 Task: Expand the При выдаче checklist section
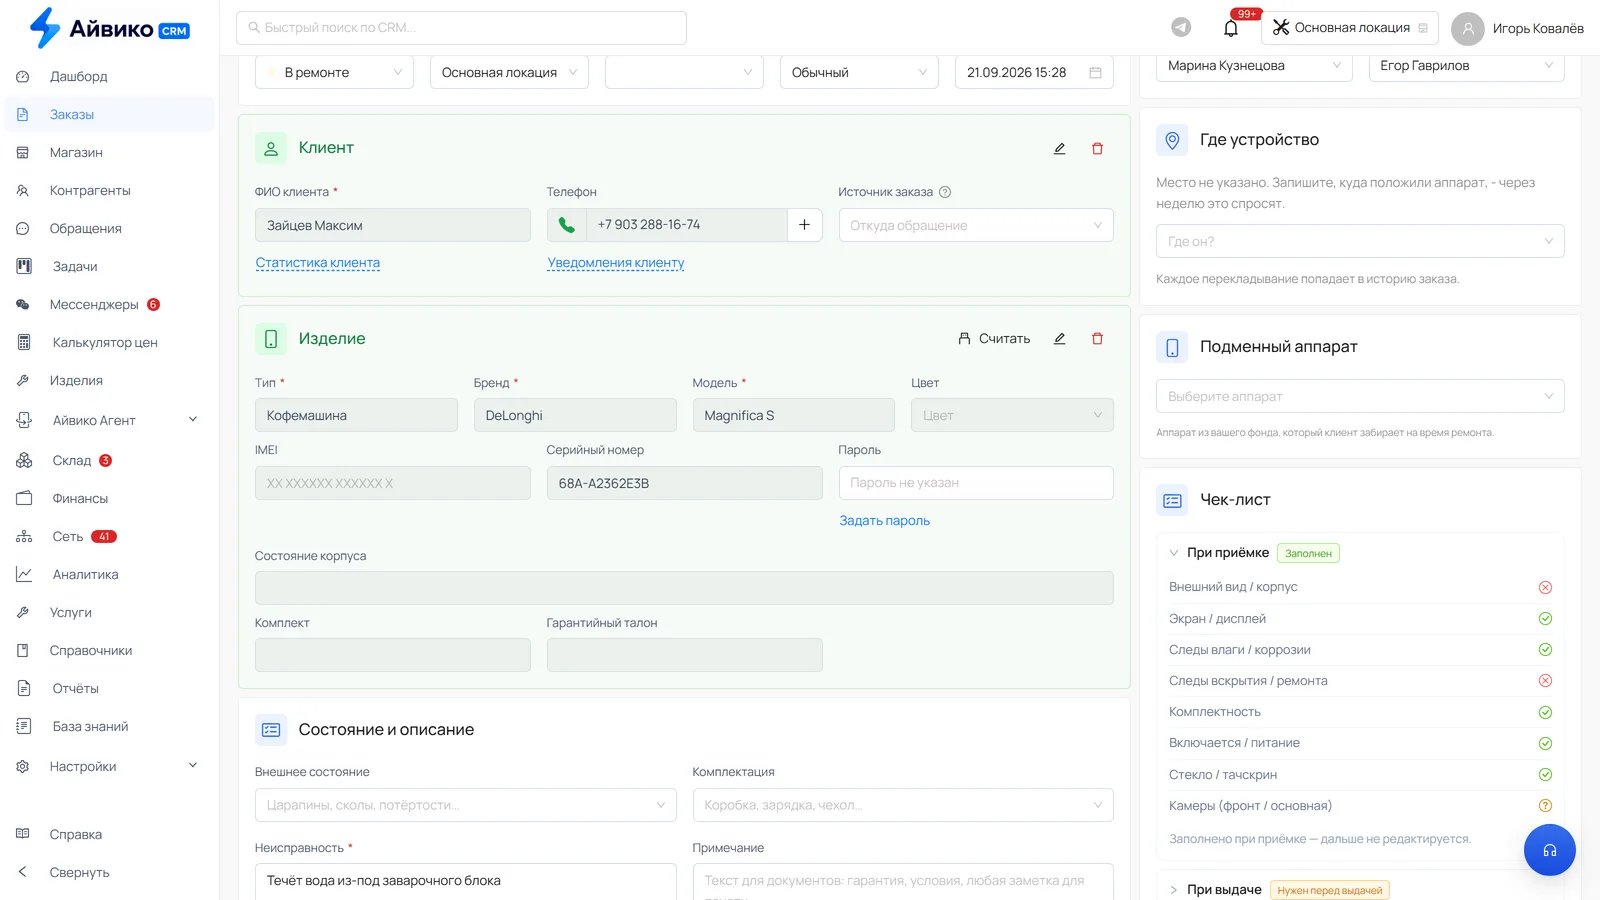[x=1174, y=890]
